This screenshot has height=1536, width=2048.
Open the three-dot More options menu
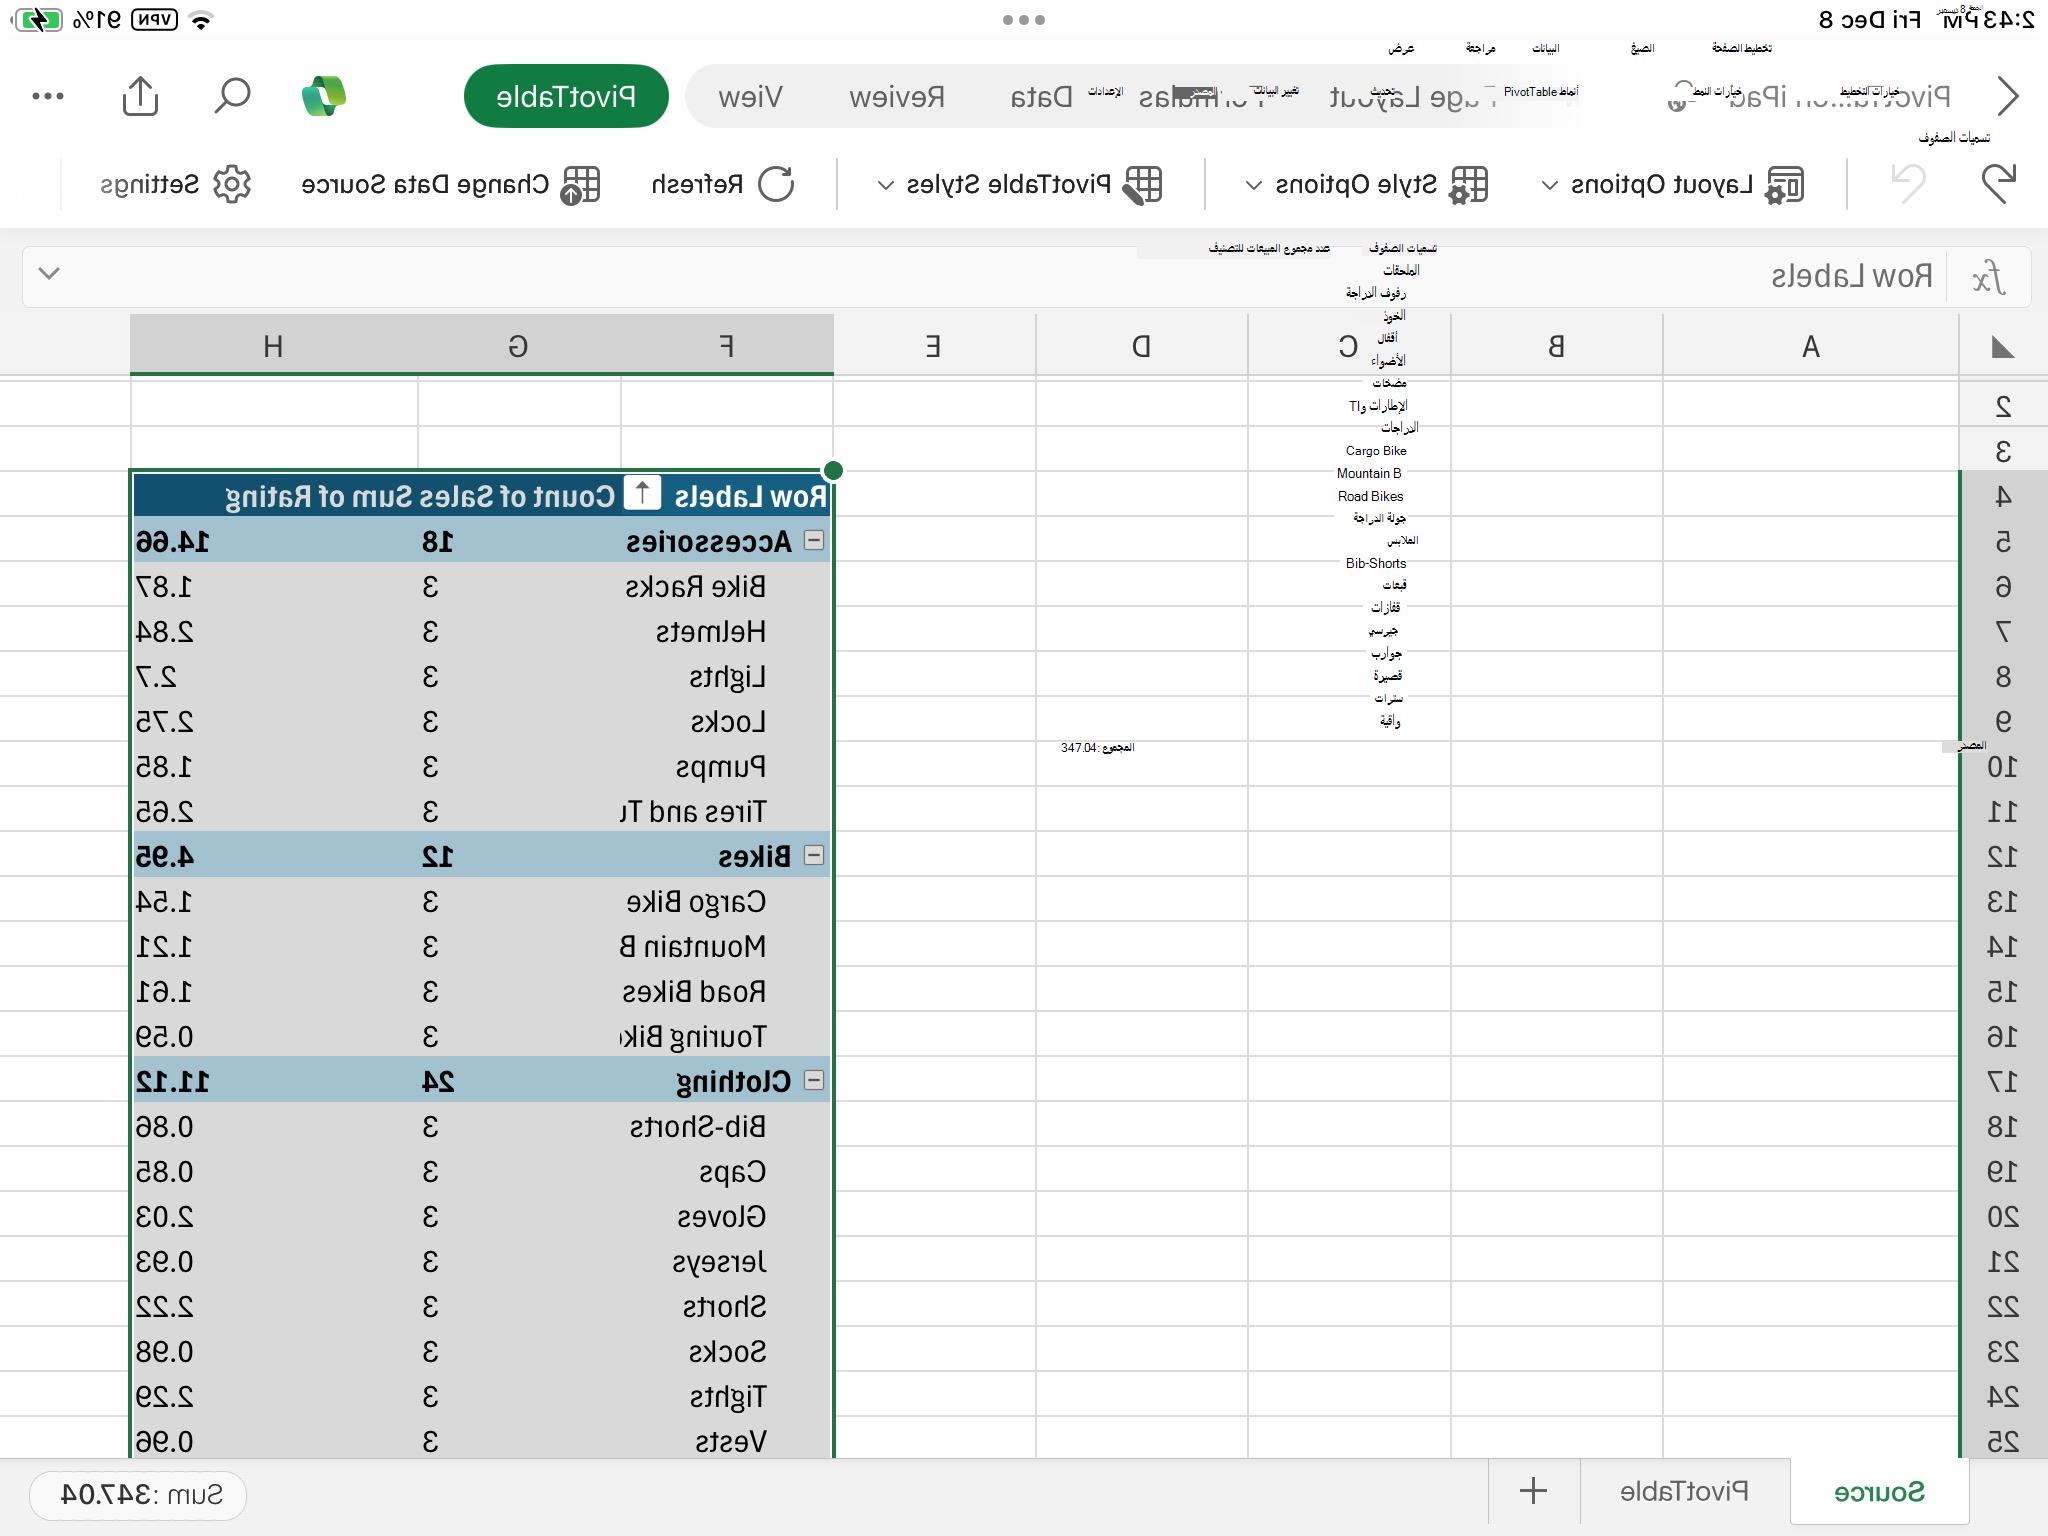pos(48,96)
